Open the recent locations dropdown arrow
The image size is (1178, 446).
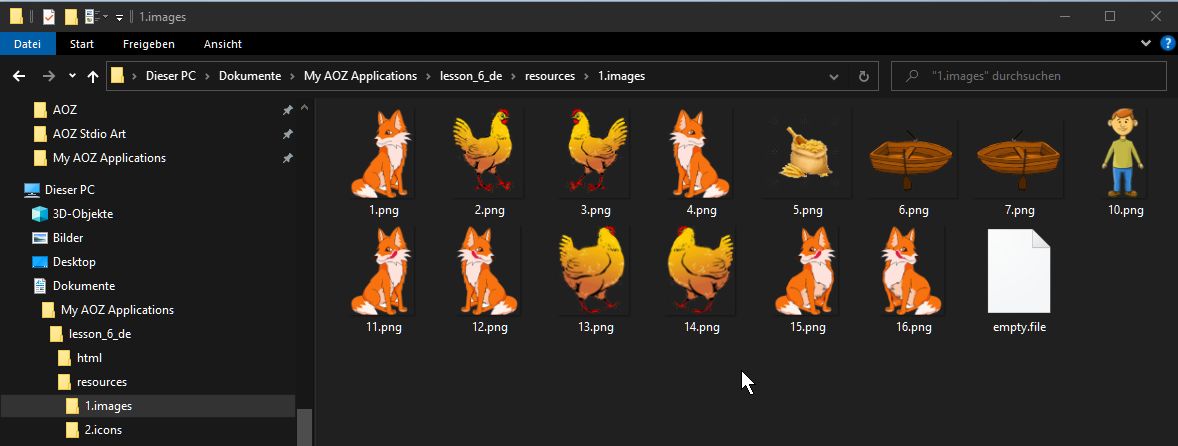click(72, 76)
